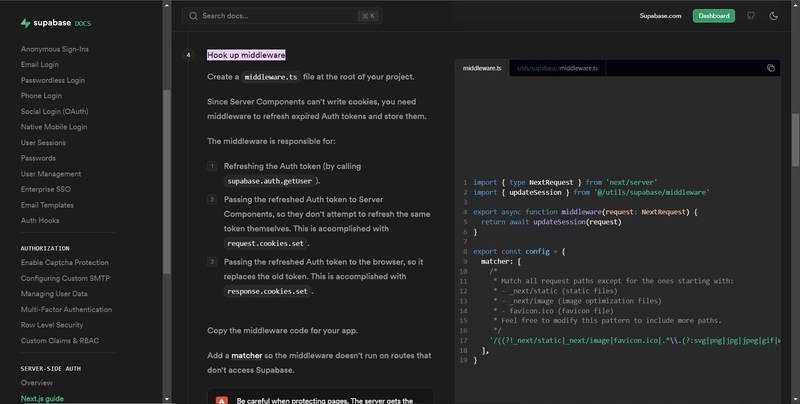Copy code with the clipboard icon
This screenshot has width=800, height=404.
(770, 68)
